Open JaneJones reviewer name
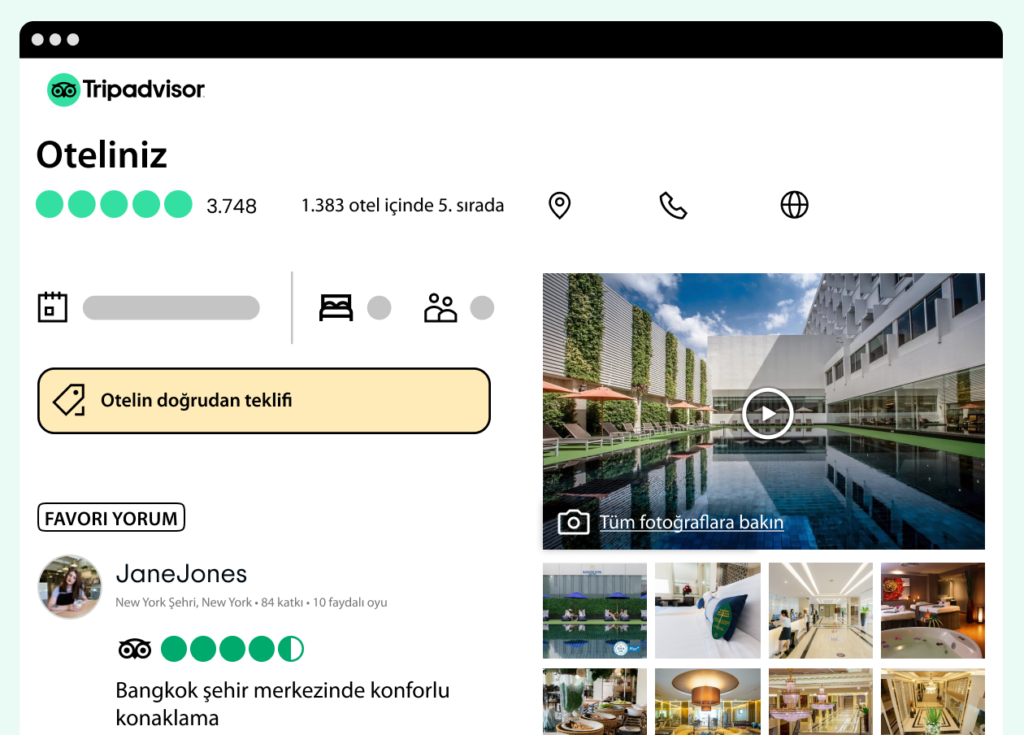 click(182, 574)
